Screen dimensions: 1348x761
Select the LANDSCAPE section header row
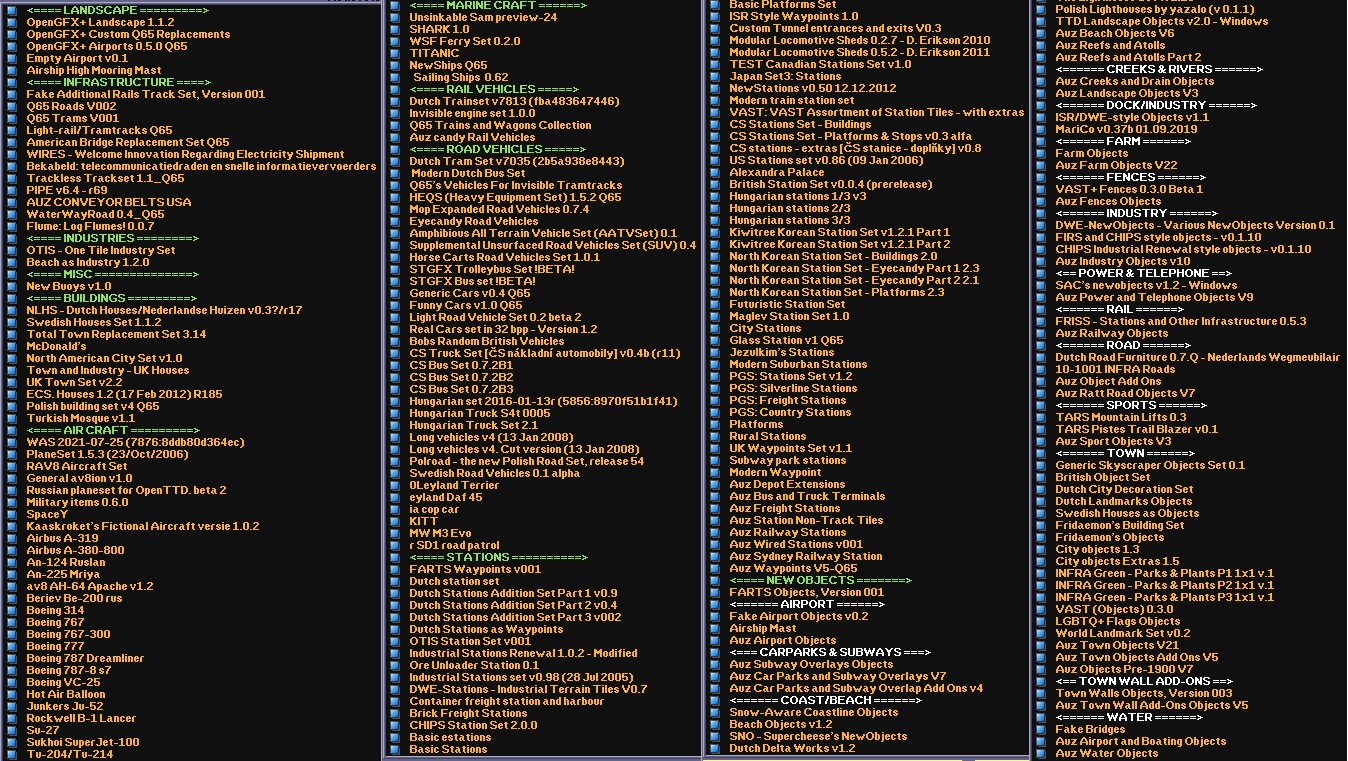tap(118, 9)
